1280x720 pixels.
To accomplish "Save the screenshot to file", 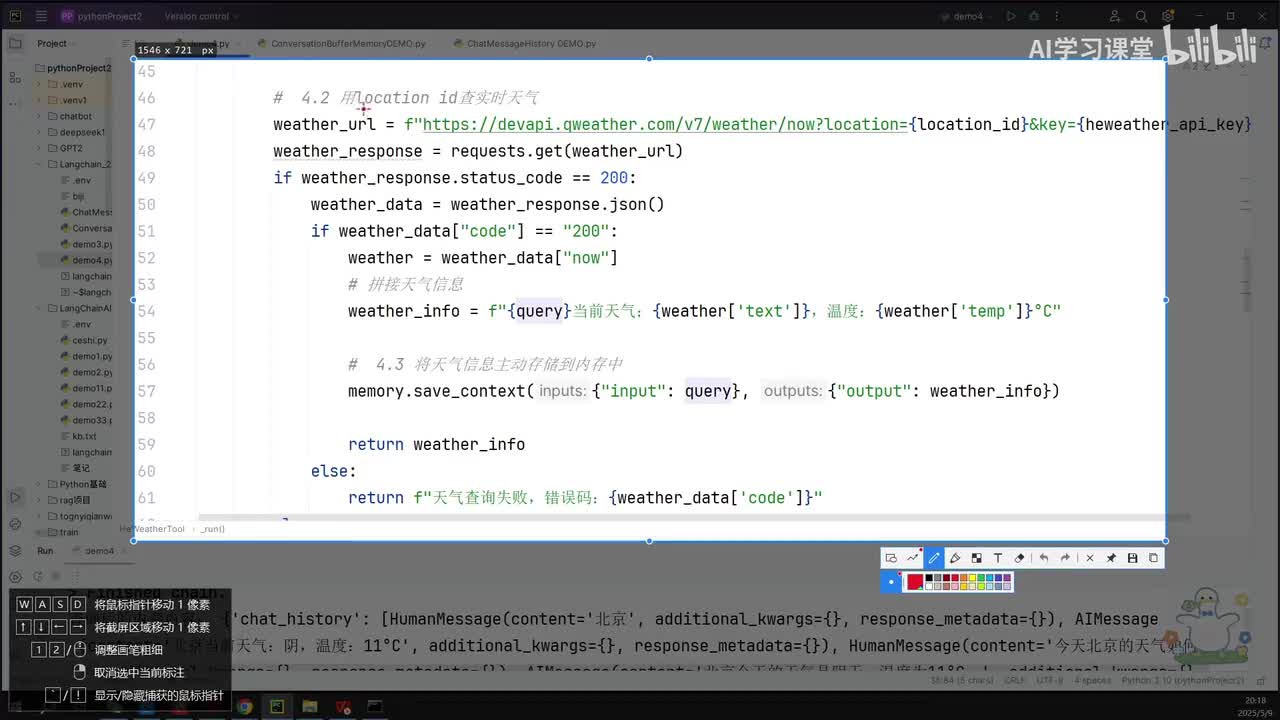I will click(x=1132, y=558).
